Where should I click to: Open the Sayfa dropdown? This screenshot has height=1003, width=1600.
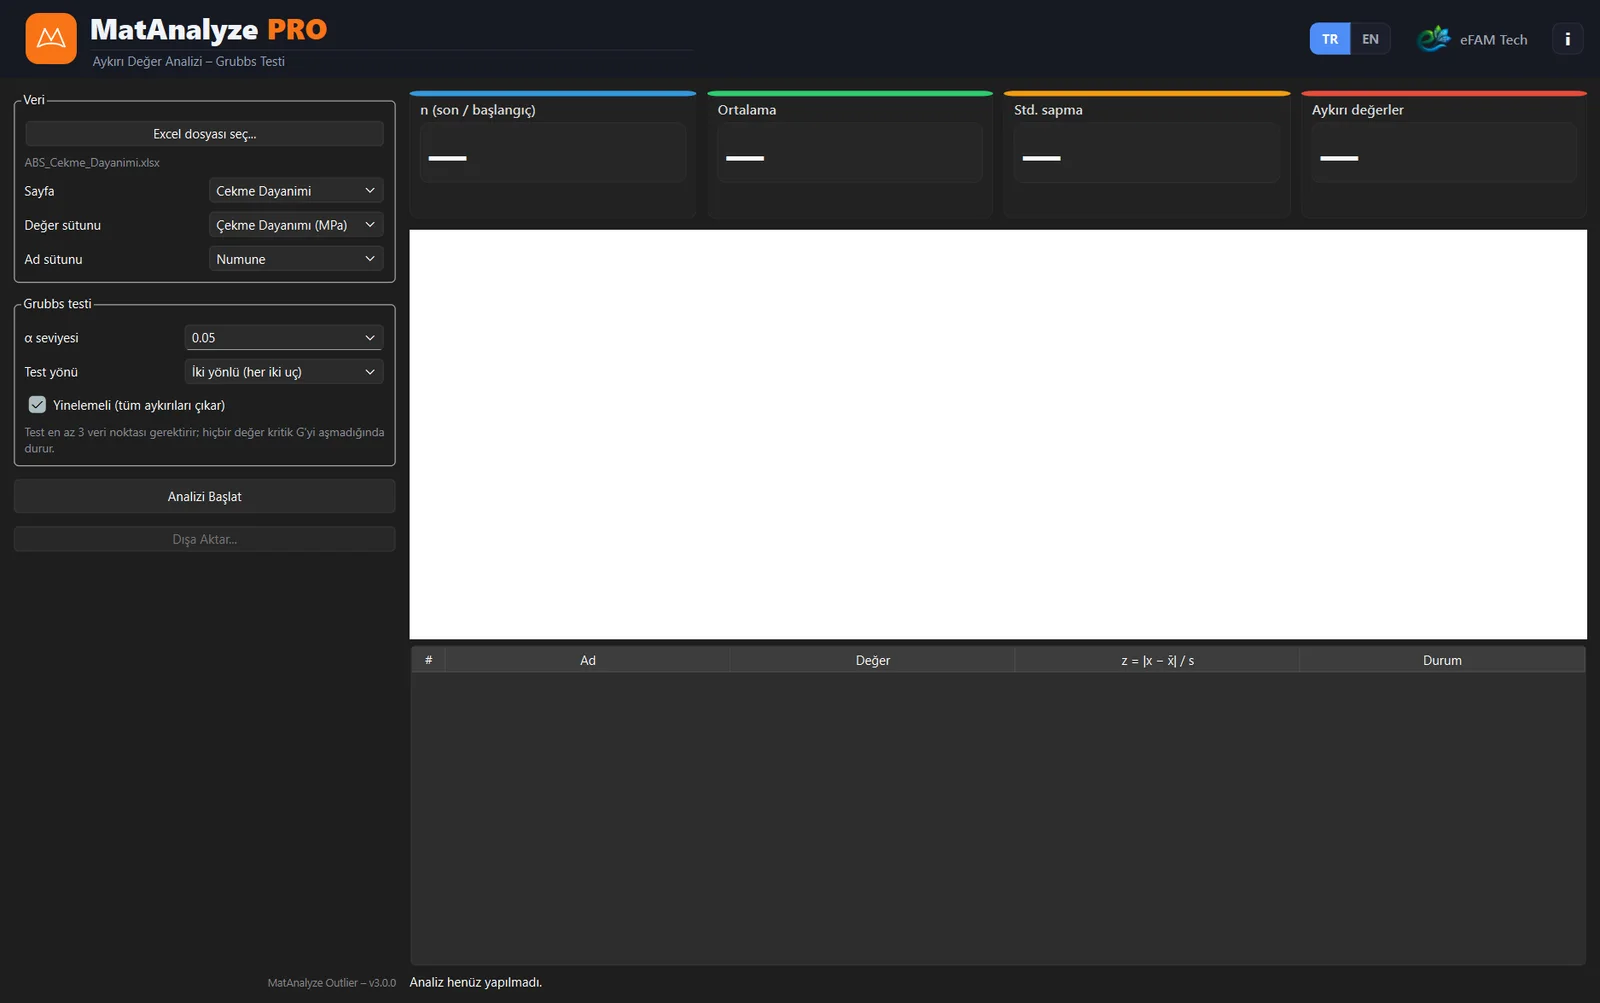coord(296,191)
